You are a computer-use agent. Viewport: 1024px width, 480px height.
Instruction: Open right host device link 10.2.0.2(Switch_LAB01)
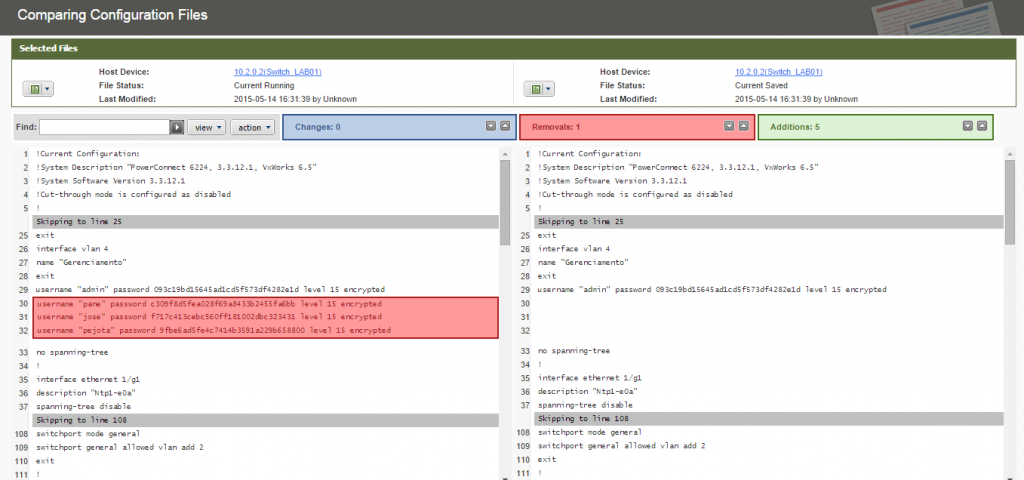pos(778,72)
